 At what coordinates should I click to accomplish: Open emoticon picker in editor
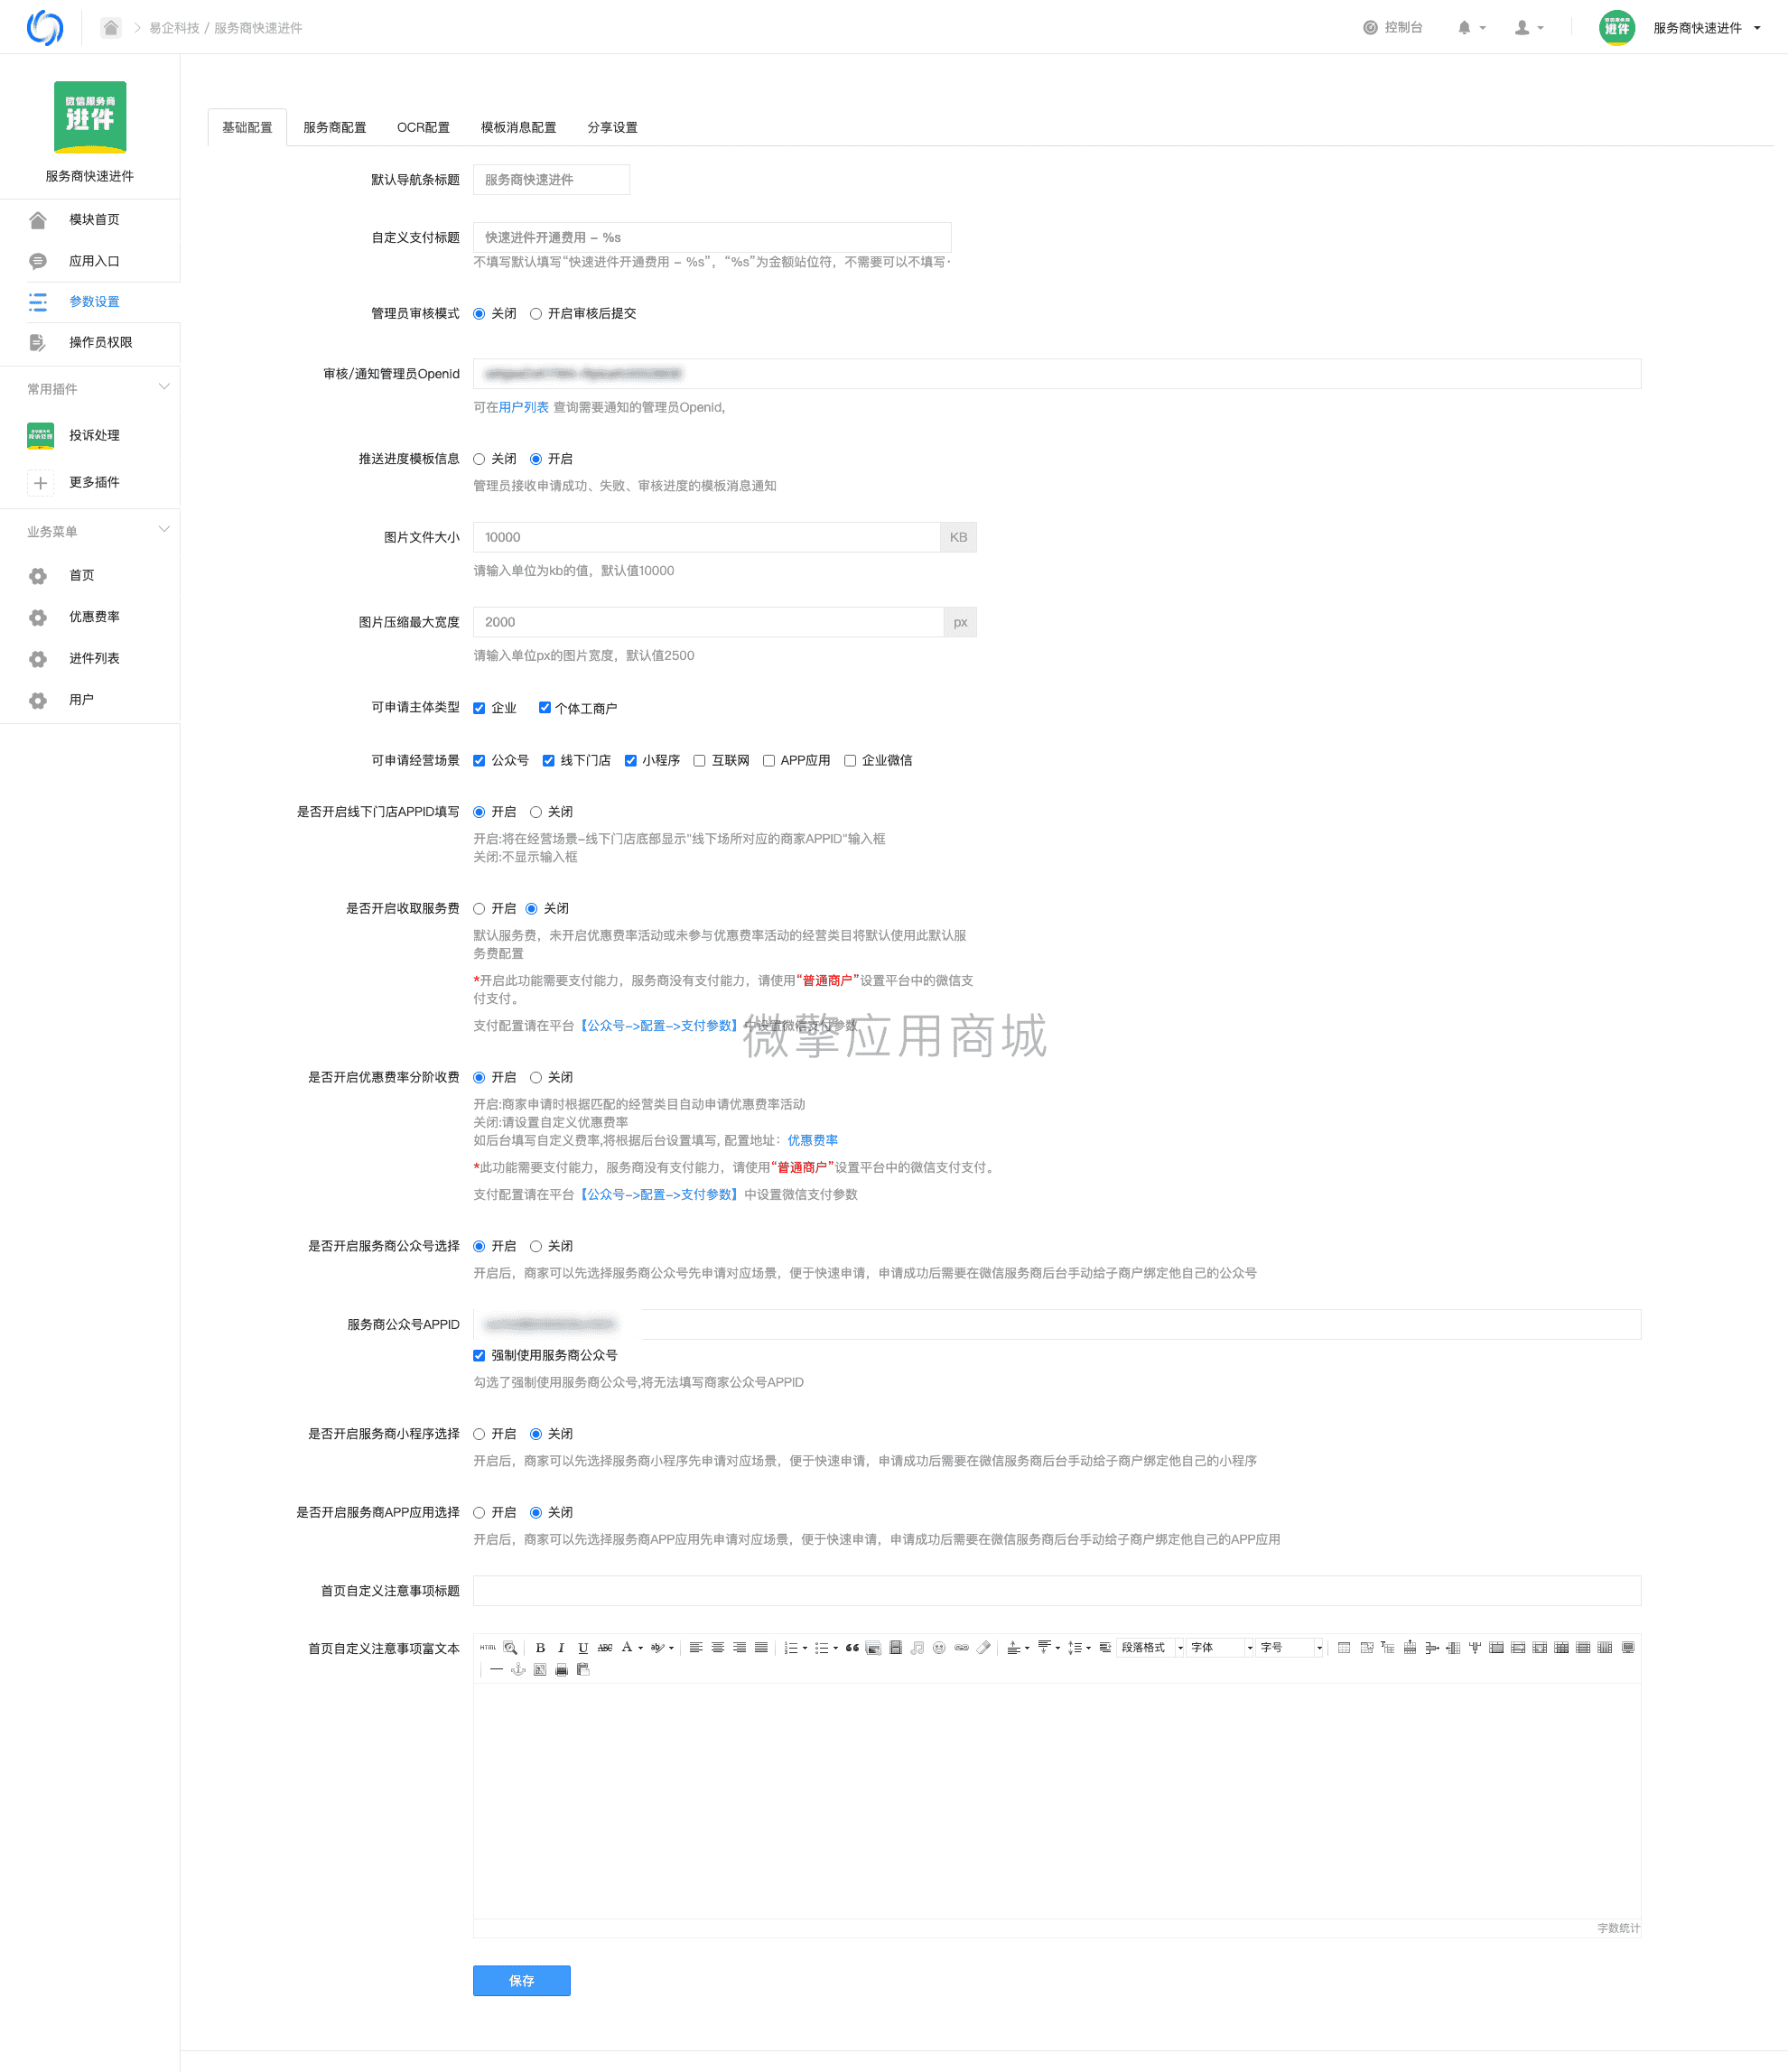pos(939,1648)
